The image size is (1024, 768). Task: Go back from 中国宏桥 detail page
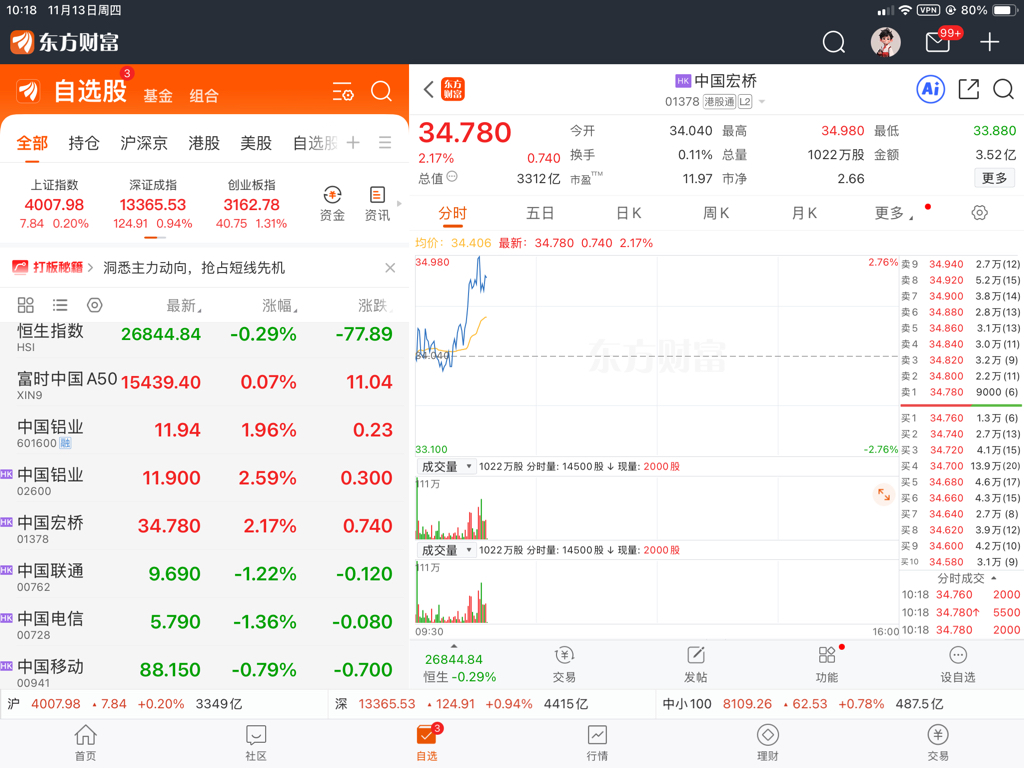(x=428, y=89)
